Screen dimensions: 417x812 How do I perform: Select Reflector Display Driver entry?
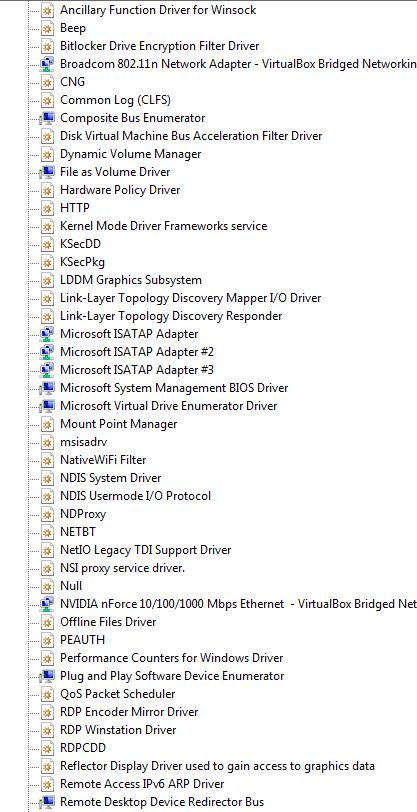click(x=218, y=766)
